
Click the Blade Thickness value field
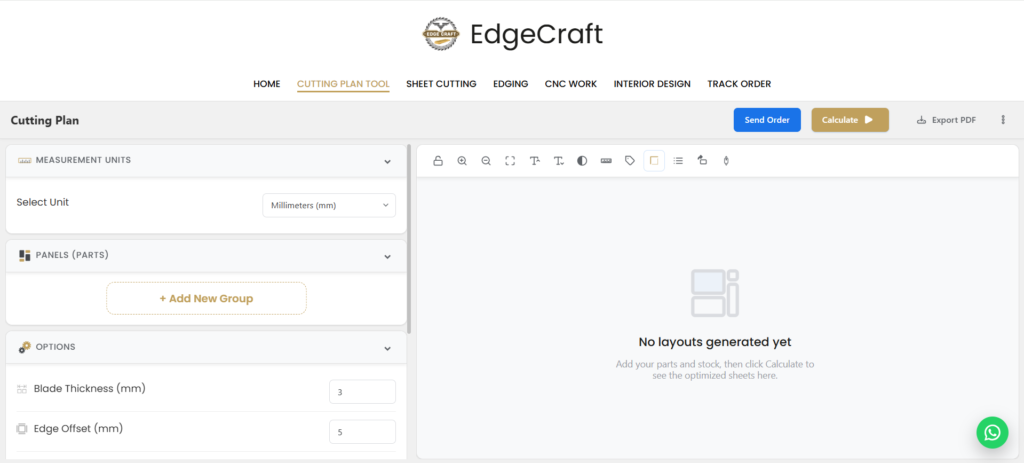pos(362,392)
